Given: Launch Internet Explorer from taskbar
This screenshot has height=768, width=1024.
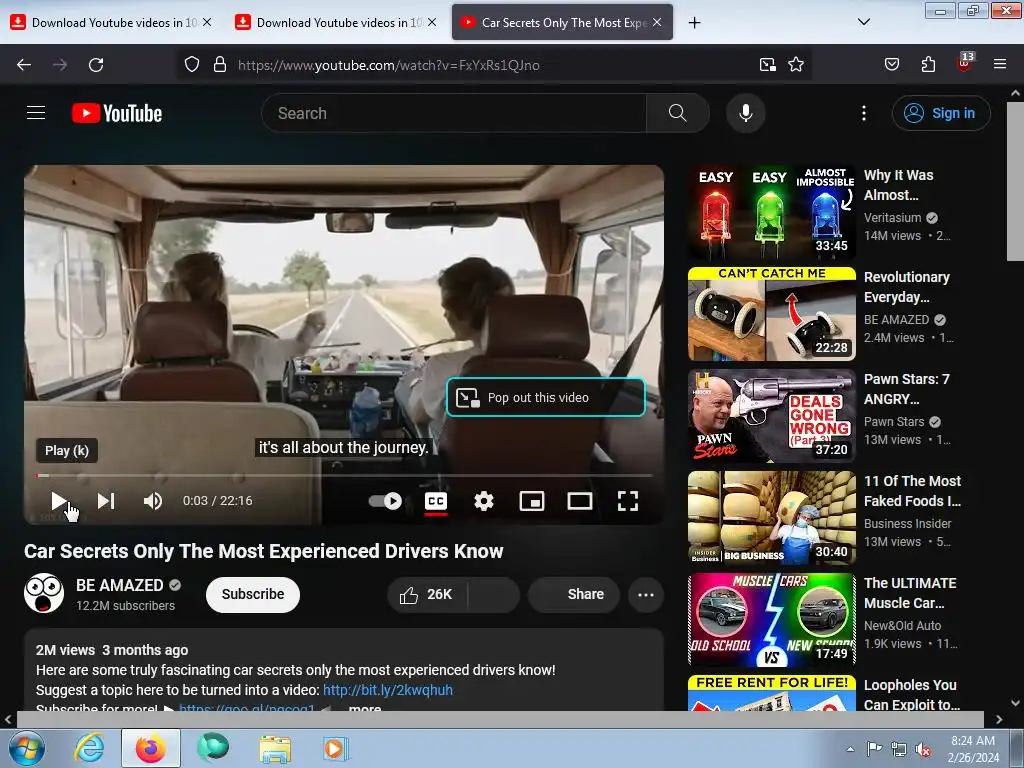Looking at the screenshot, I should pos(89,748).
